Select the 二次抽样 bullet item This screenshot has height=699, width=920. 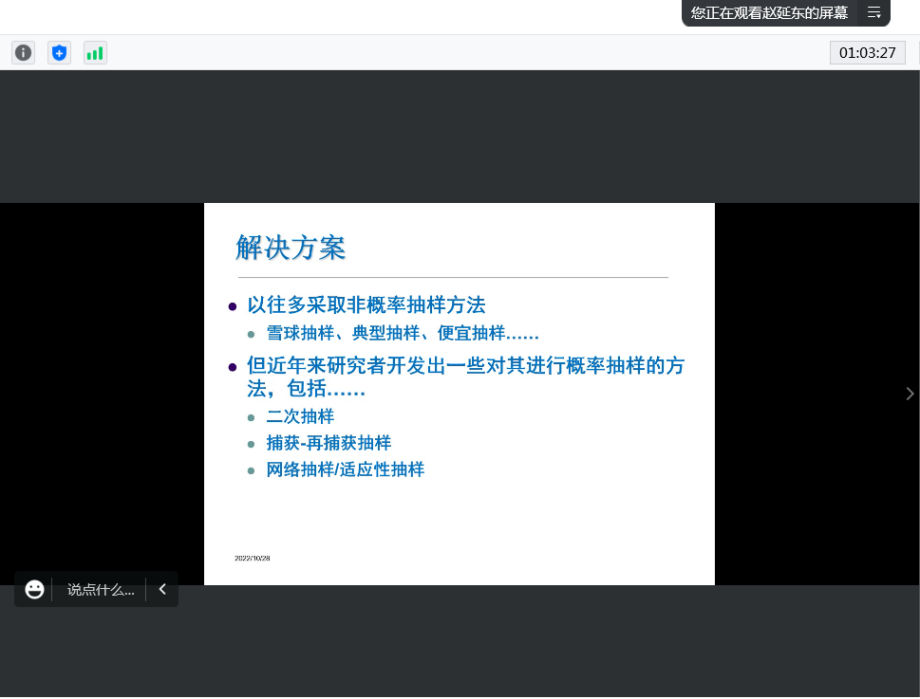[x=300, y=416]
